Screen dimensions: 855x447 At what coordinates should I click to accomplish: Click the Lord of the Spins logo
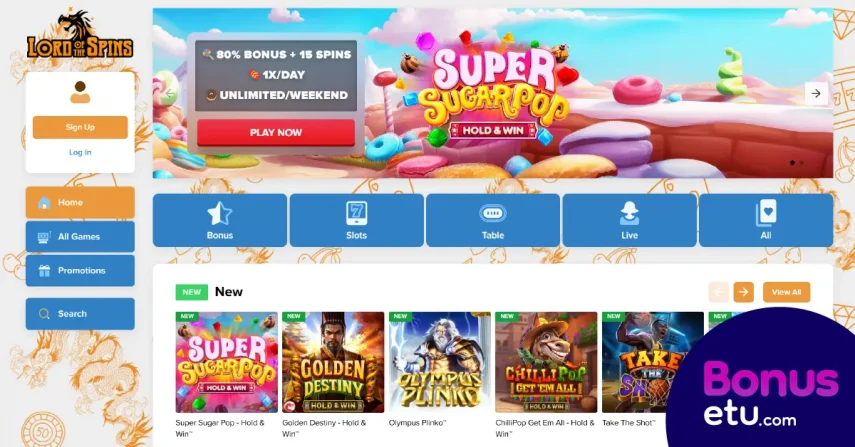pos(80,34)
